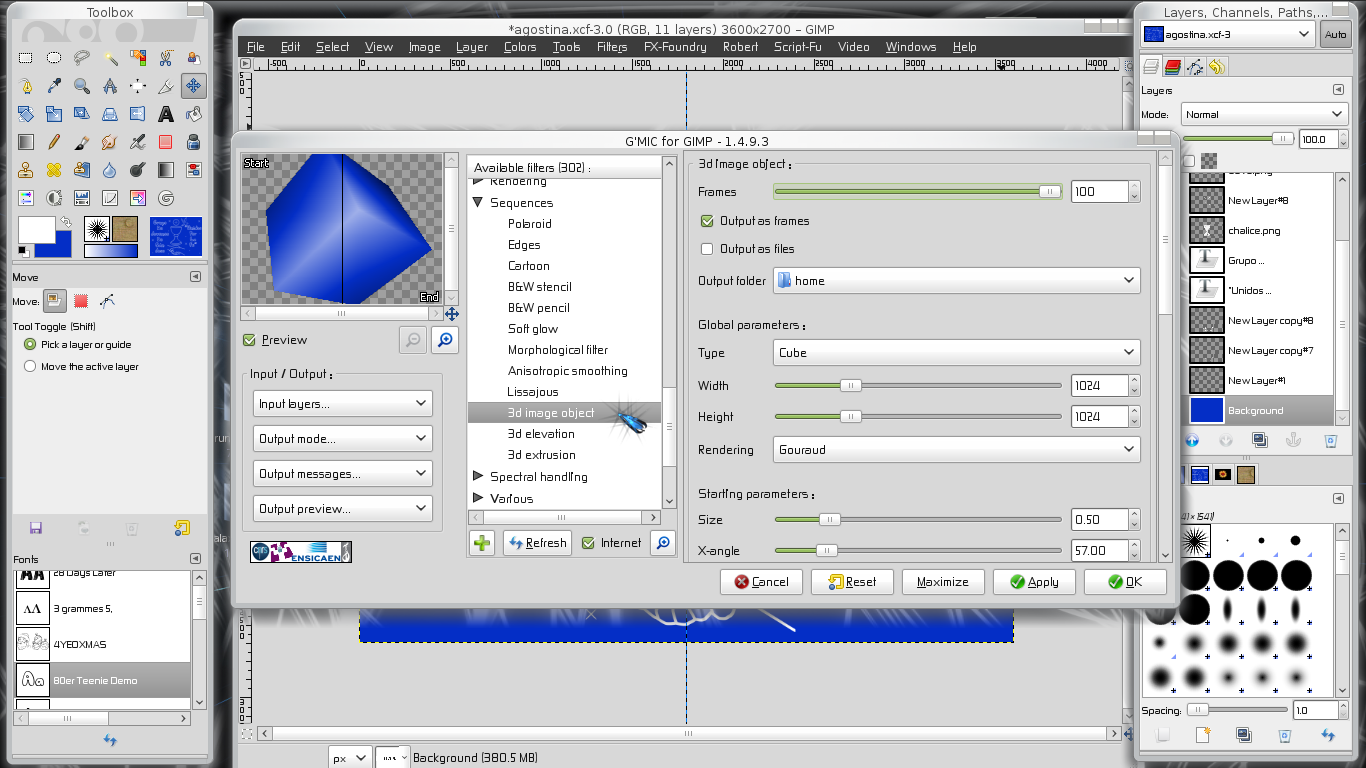Collapse the Sequences filter category
This screenshot has height=768, width=1366.
[x=478, y=202]
